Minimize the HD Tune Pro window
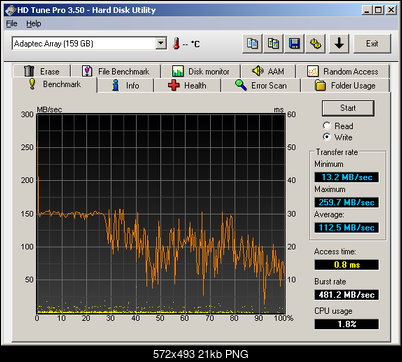402x362 pixels. [x=367, y=10]
